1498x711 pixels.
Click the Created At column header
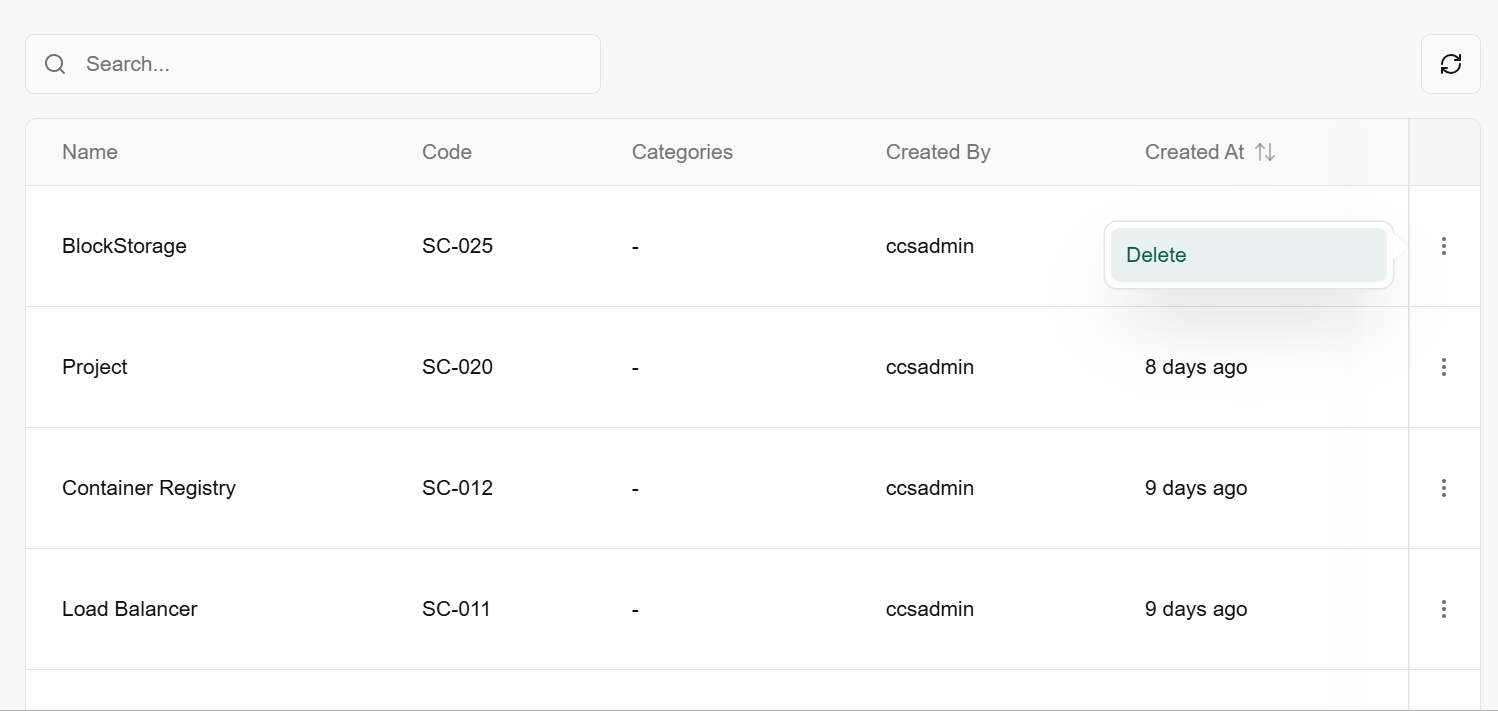(x=1194, y=152)
